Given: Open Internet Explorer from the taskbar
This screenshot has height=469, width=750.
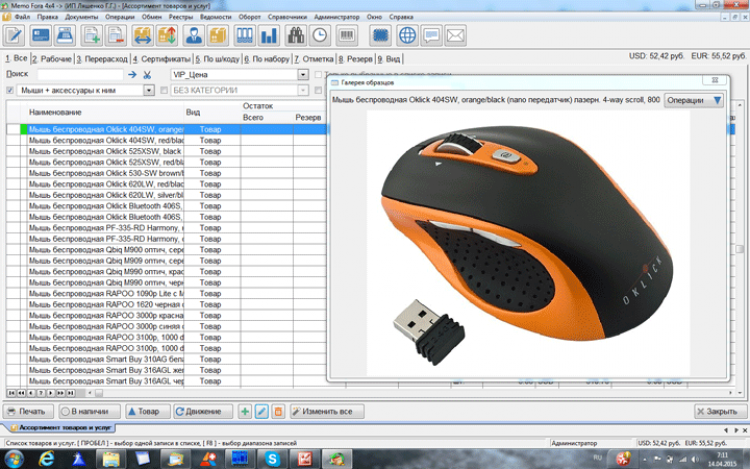Looking at the screenshot, I should [x=46, y=459].
